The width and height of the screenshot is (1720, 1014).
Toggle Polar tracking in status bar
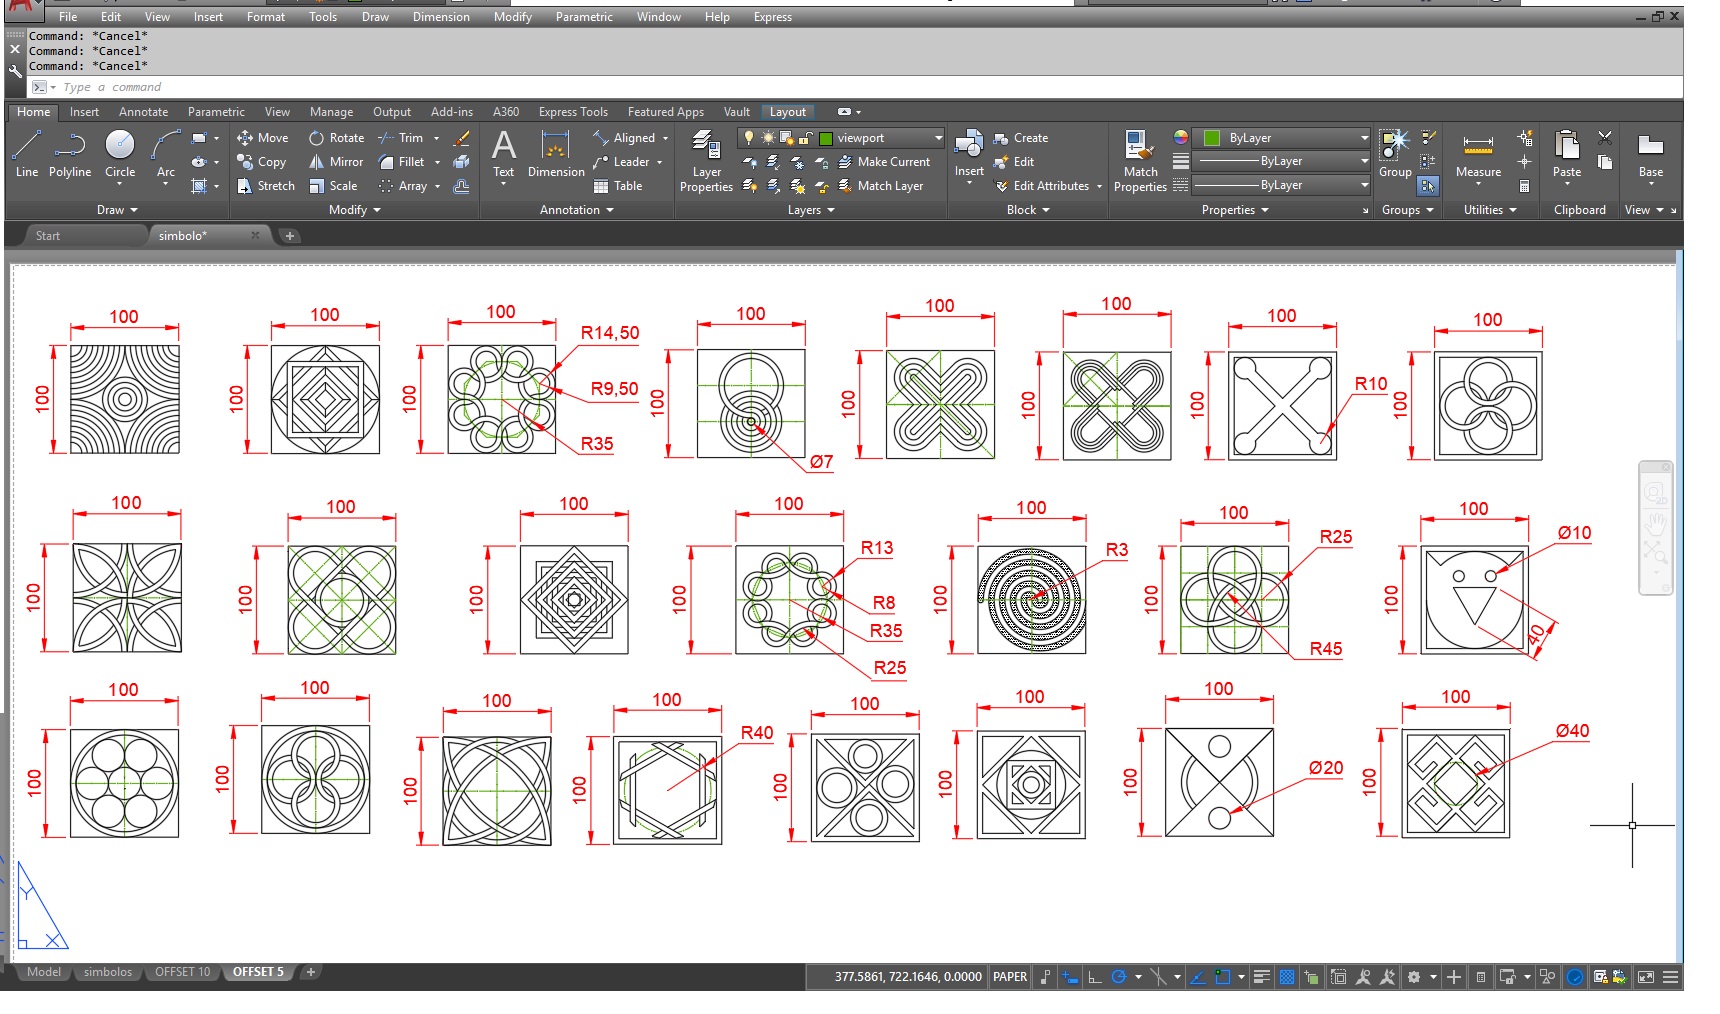click(x=1119, y=977)
